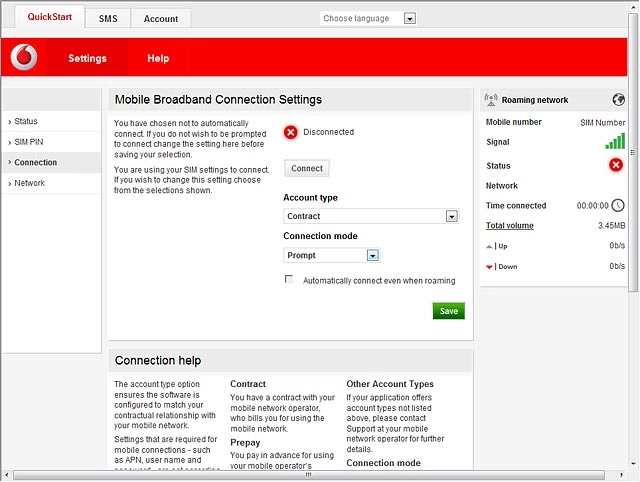Switch to the SMS tab
This screenshot has height=482, width=640.
tap(108, 19)
